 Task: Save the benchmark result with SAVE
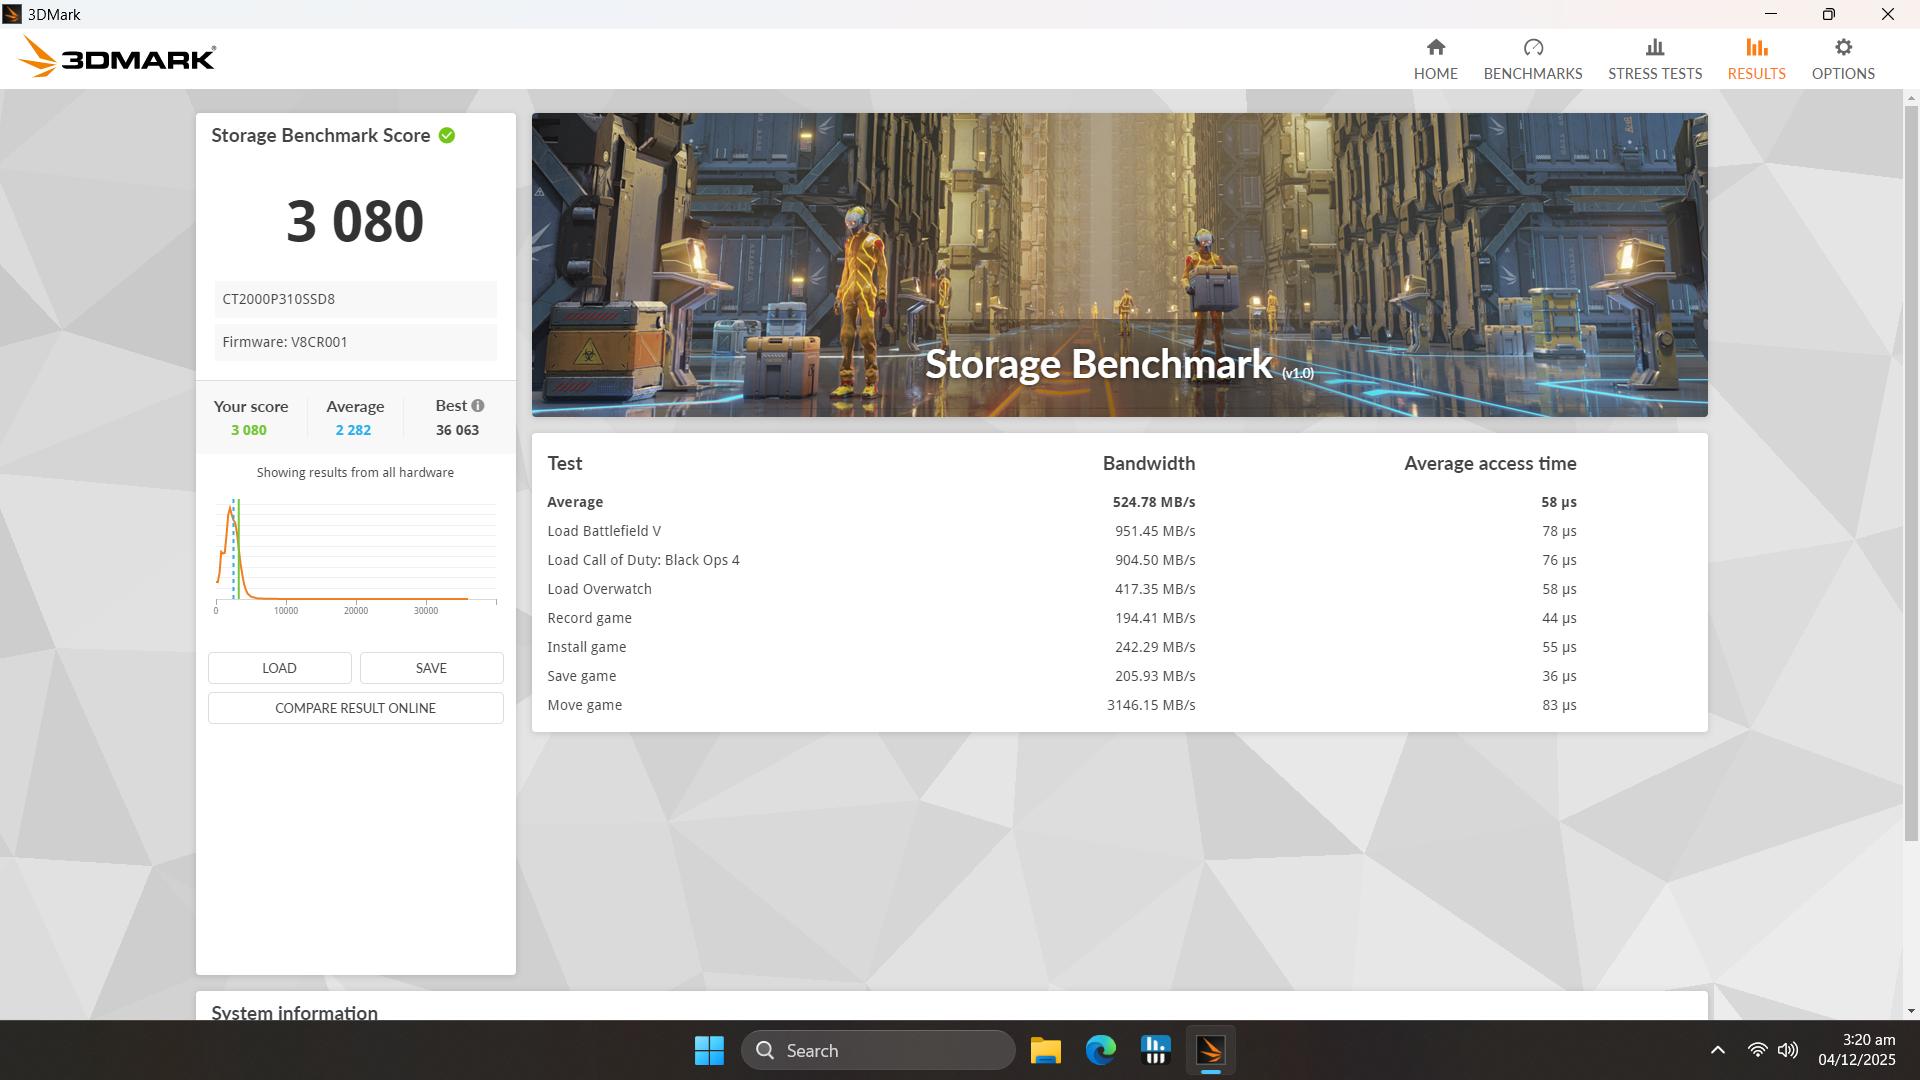coord(431,667)
